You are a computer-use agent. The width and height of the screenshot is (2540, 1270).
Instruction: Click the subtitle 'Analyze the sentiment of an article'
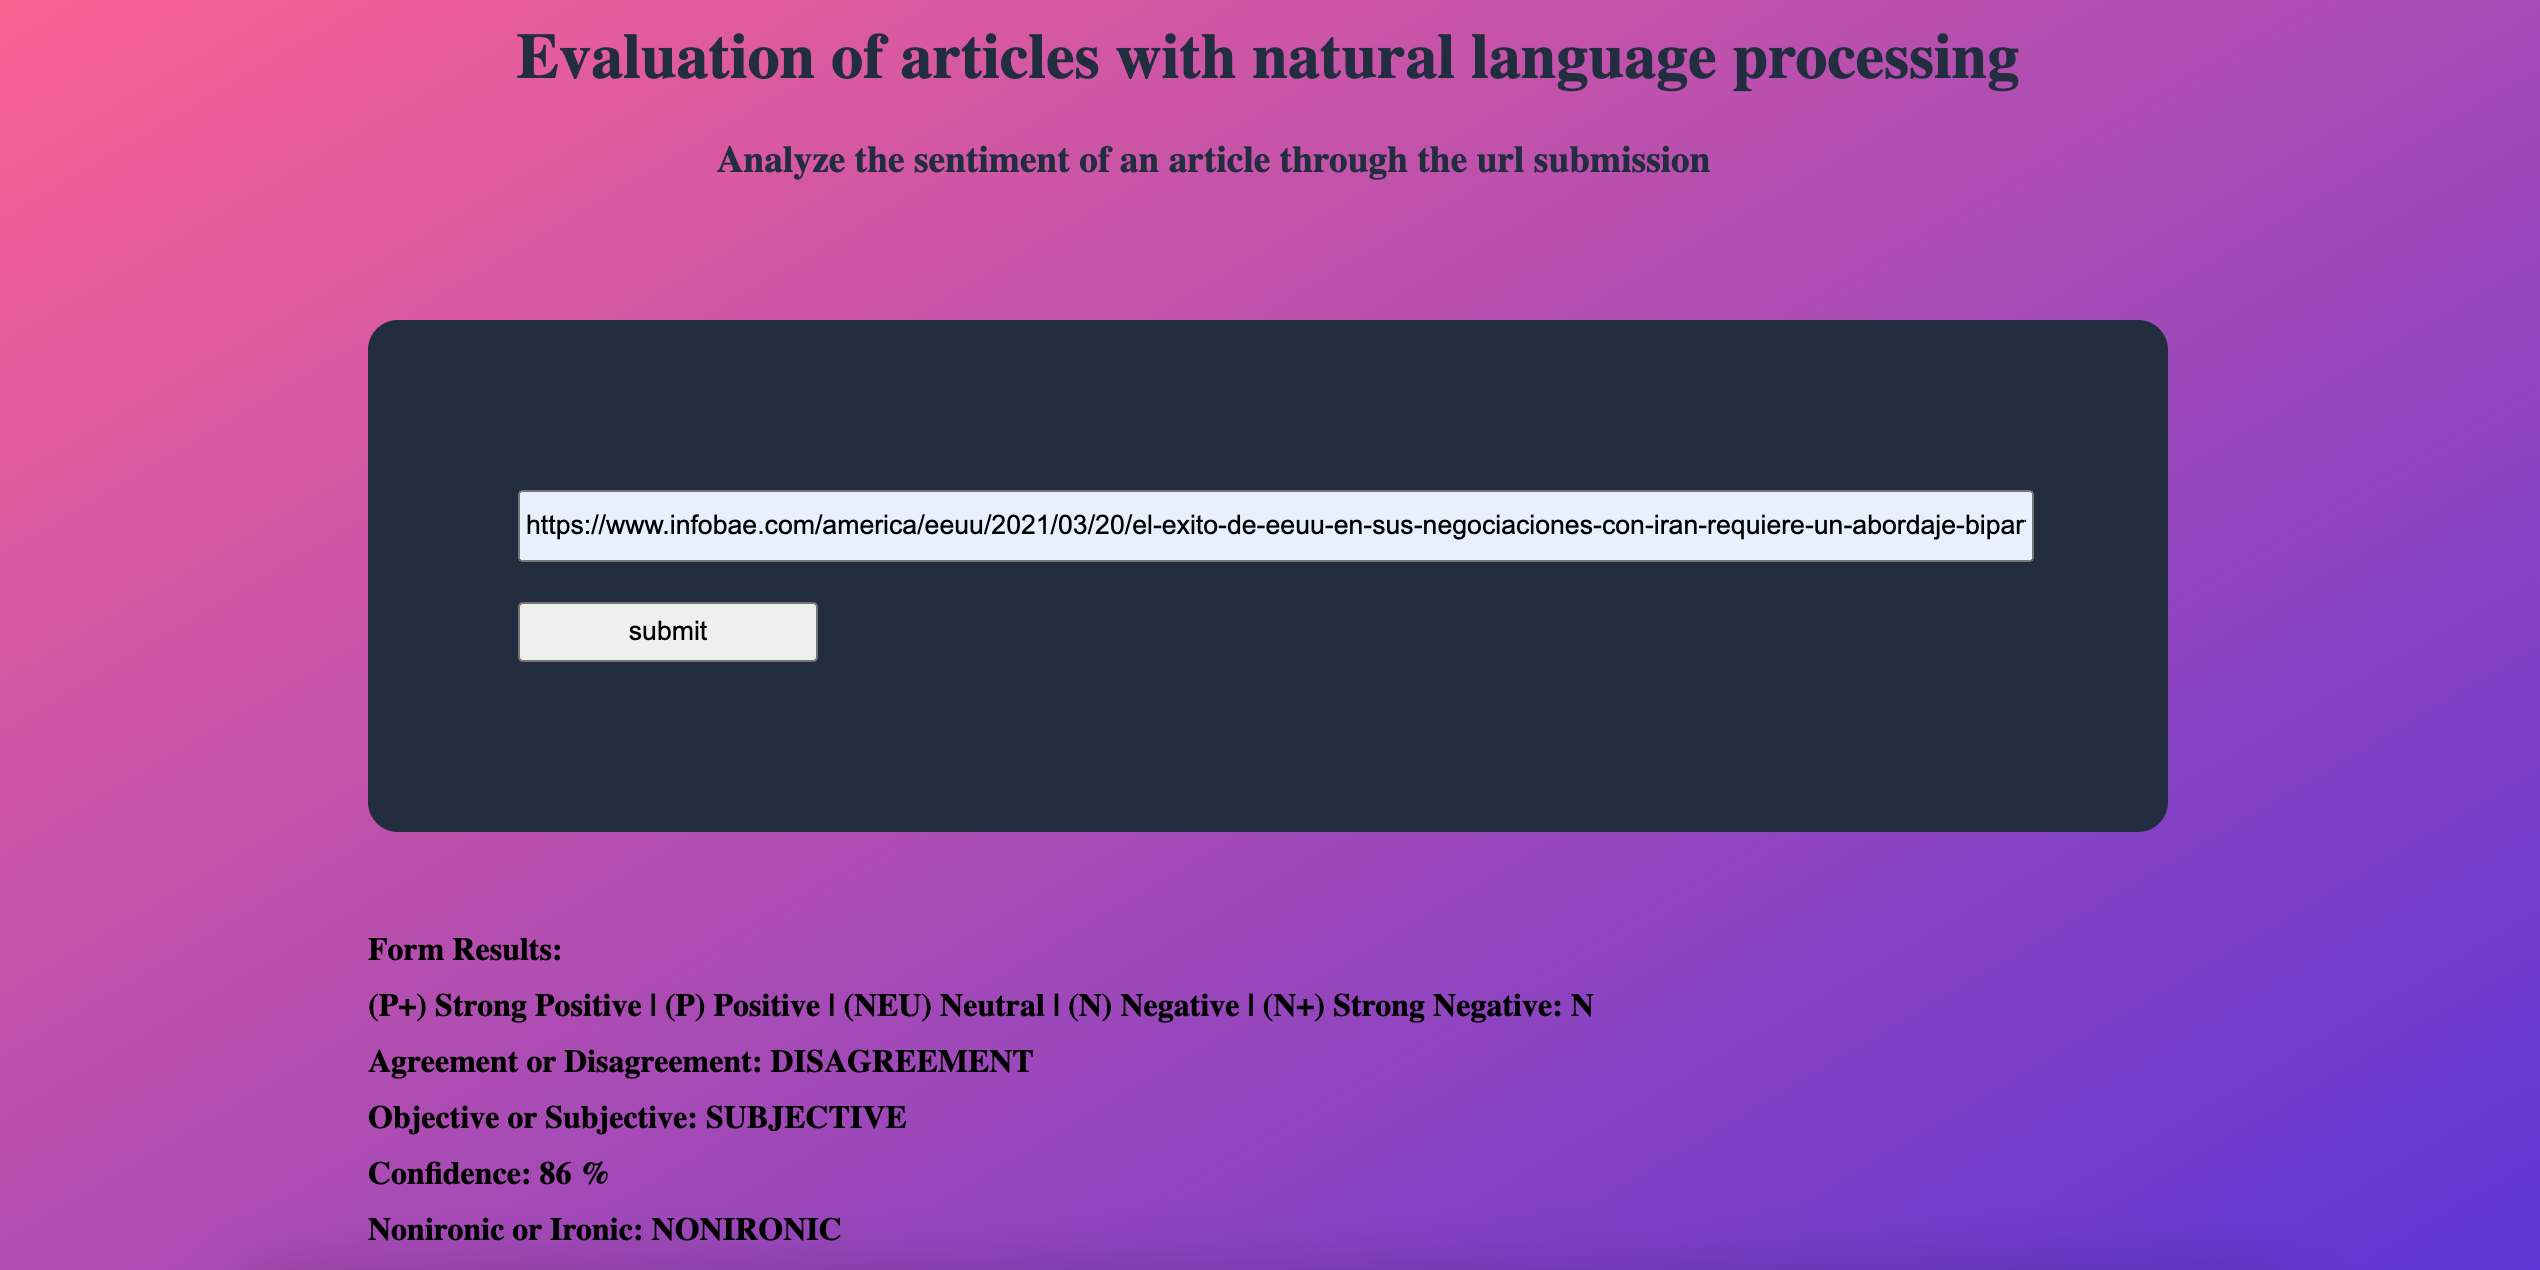click(x=1213, y=160)
